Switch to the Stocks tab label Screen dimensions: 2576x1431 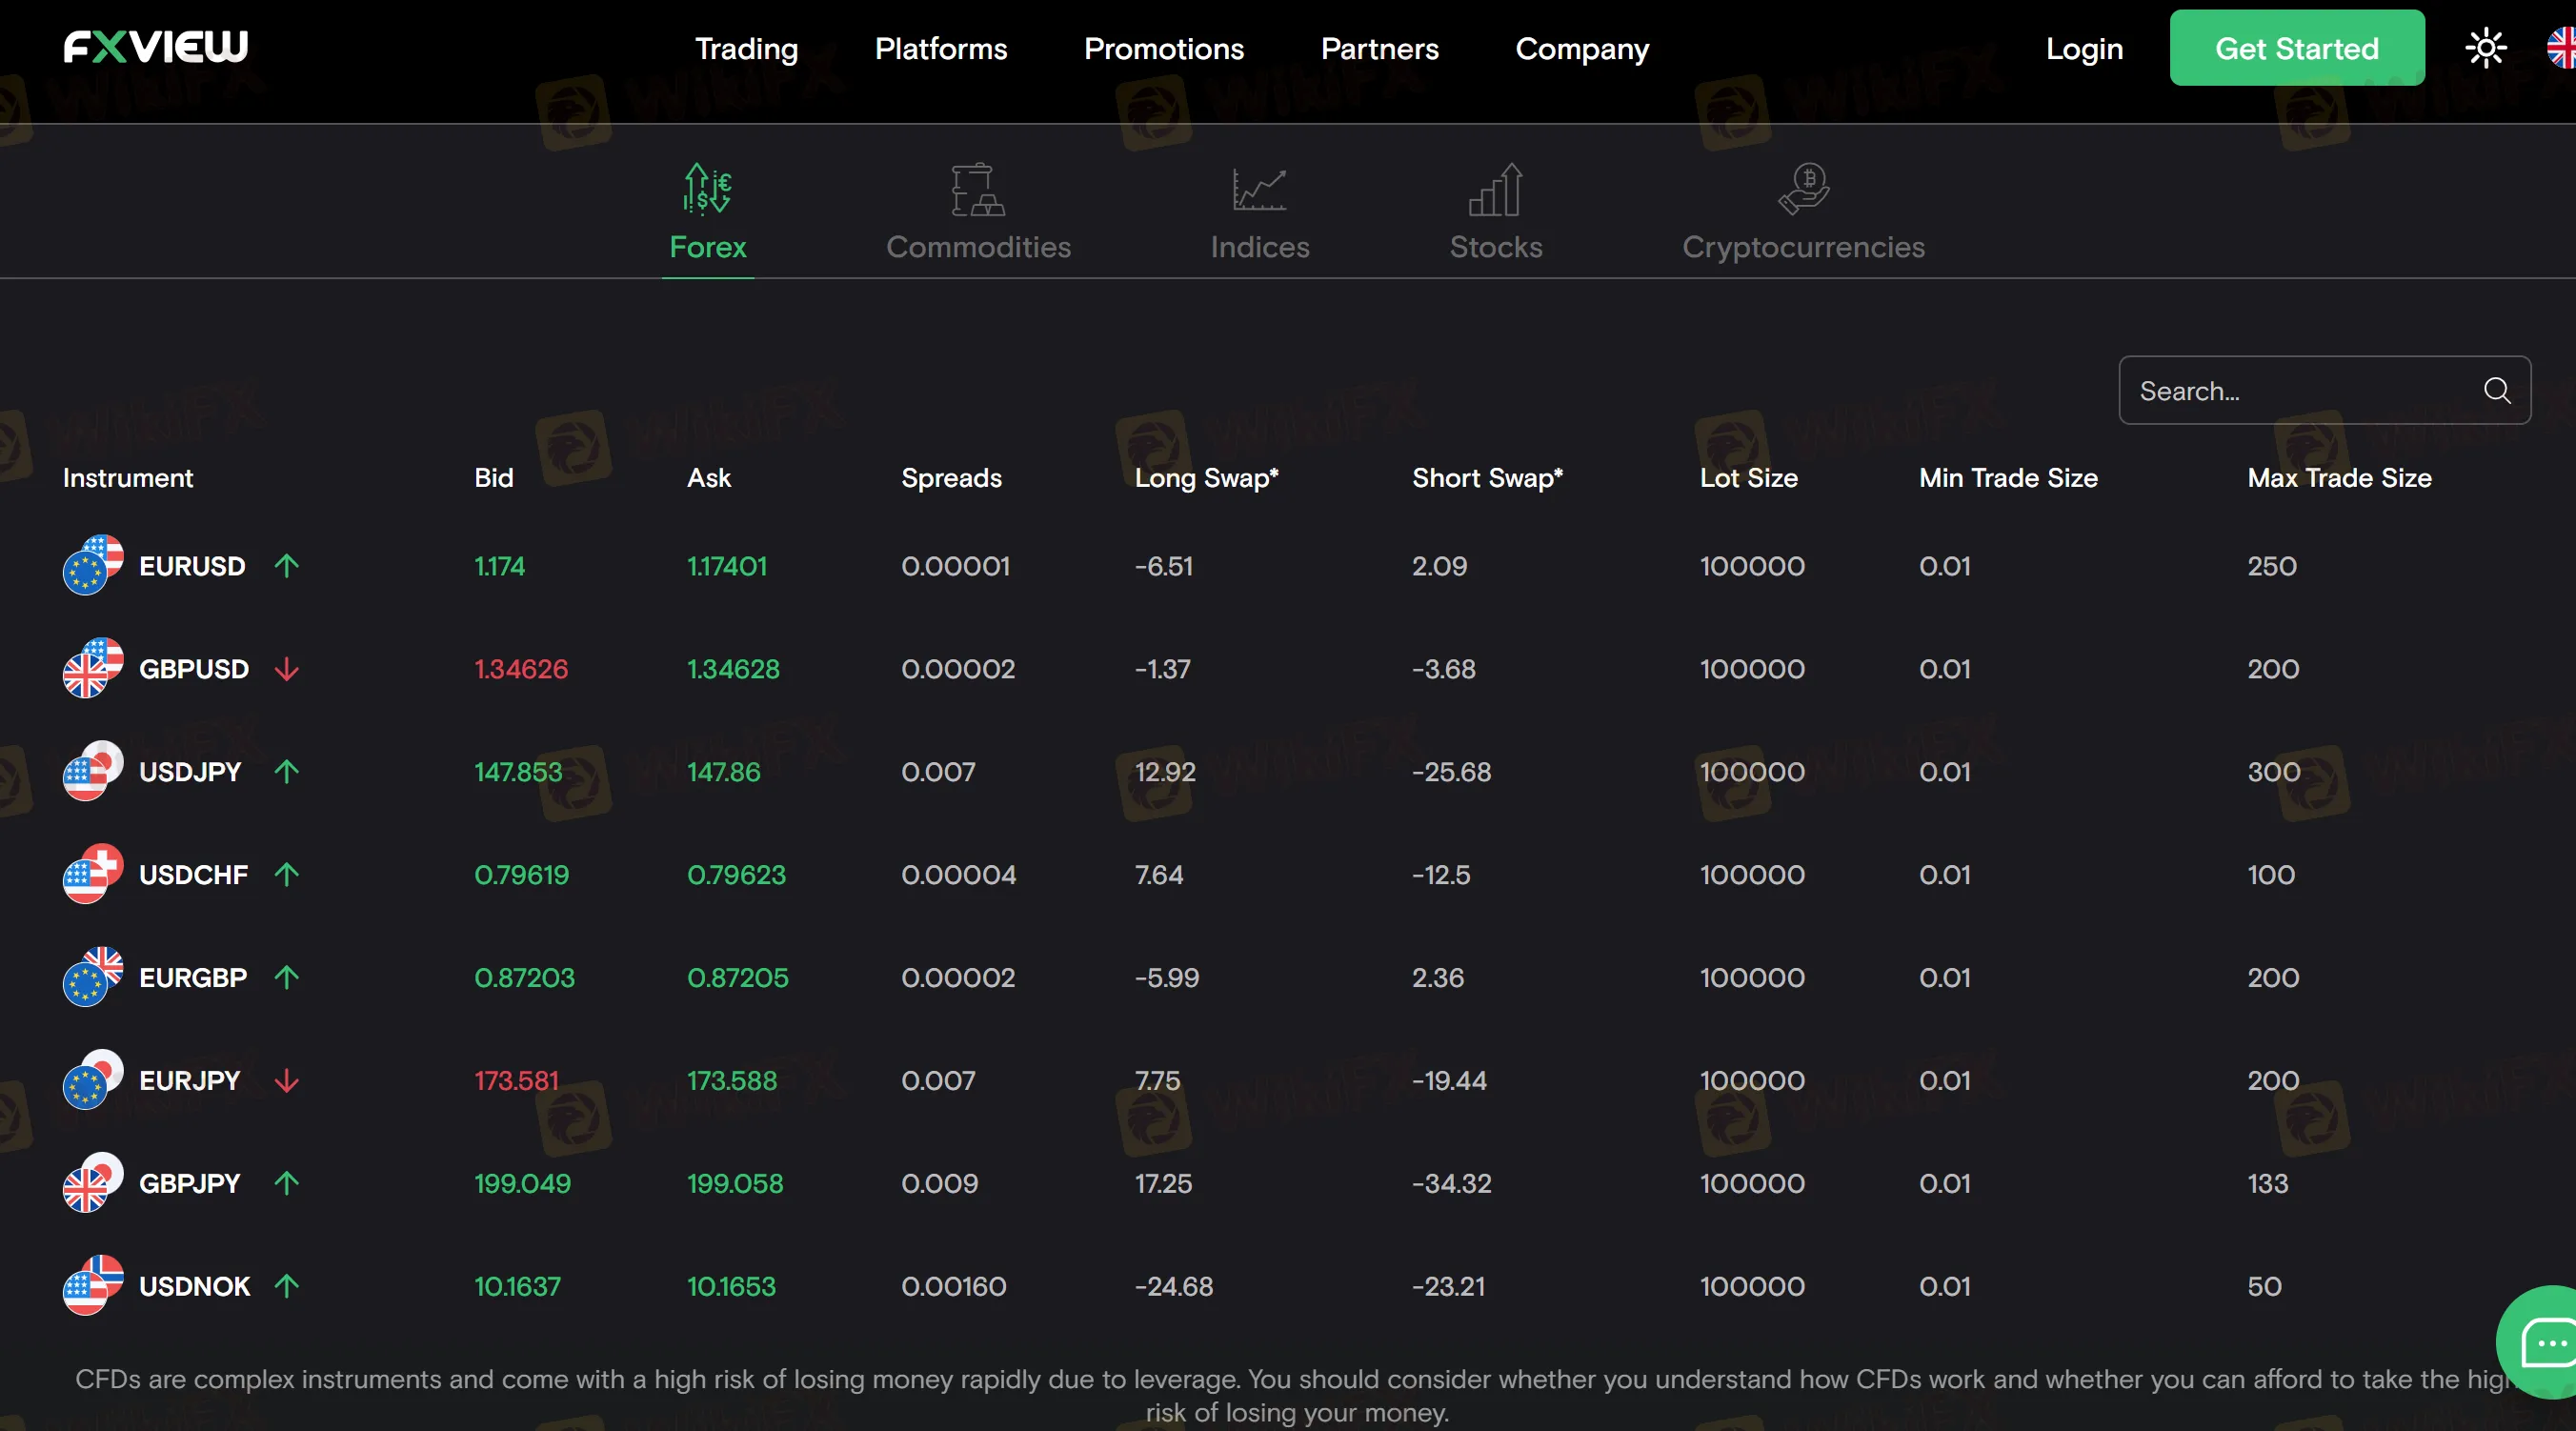click(1496, 247)
